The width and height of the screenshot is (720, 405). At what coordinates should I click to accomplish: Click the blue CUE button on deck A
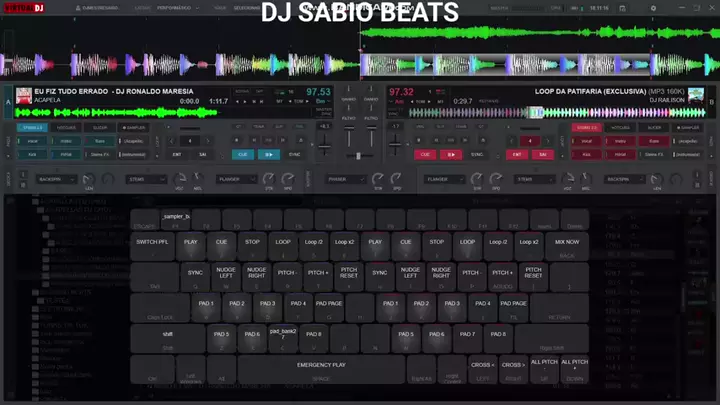(242, 155)
